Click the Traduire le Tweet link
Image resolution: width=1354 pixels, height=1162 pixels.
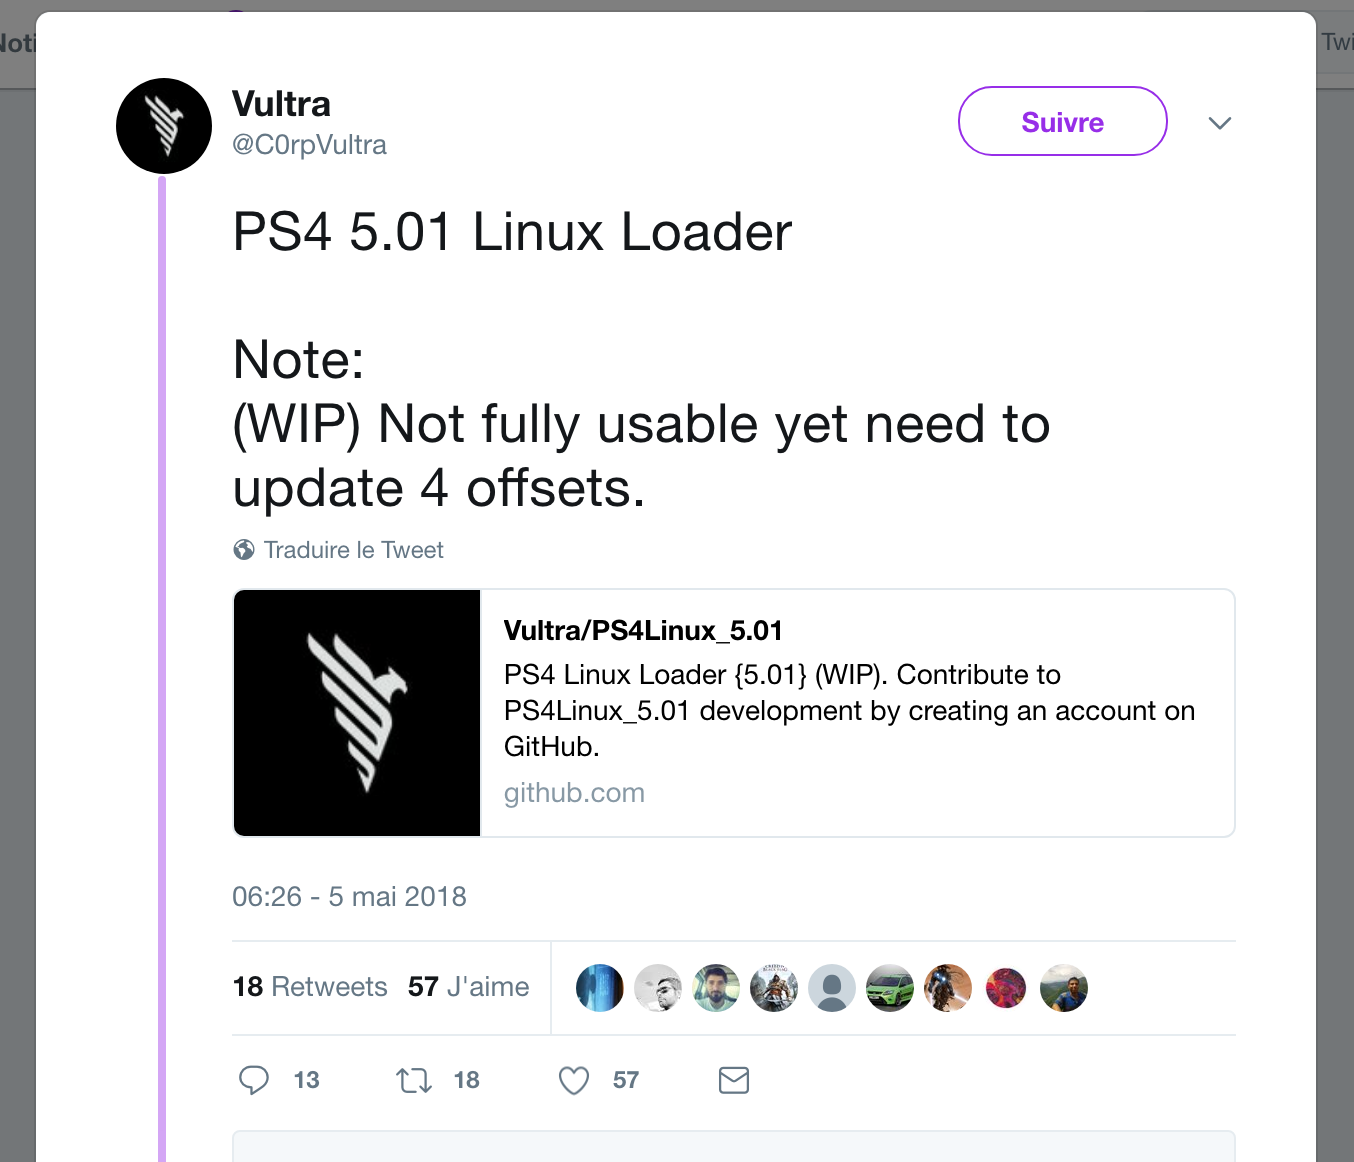click(353, 550)
